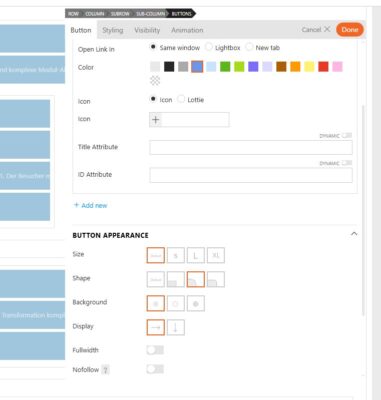Switch to the Visibility tab

(147, 30)
